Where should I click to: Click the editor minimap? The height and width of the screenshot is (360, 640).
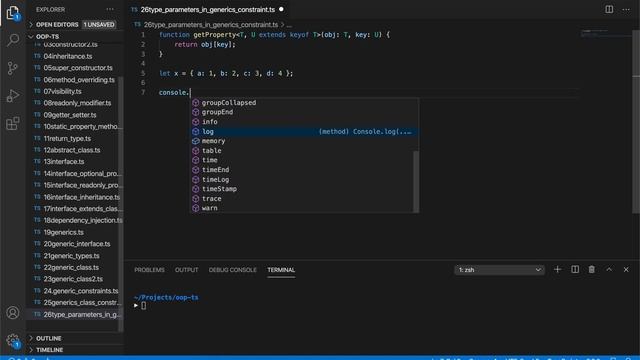606,33
